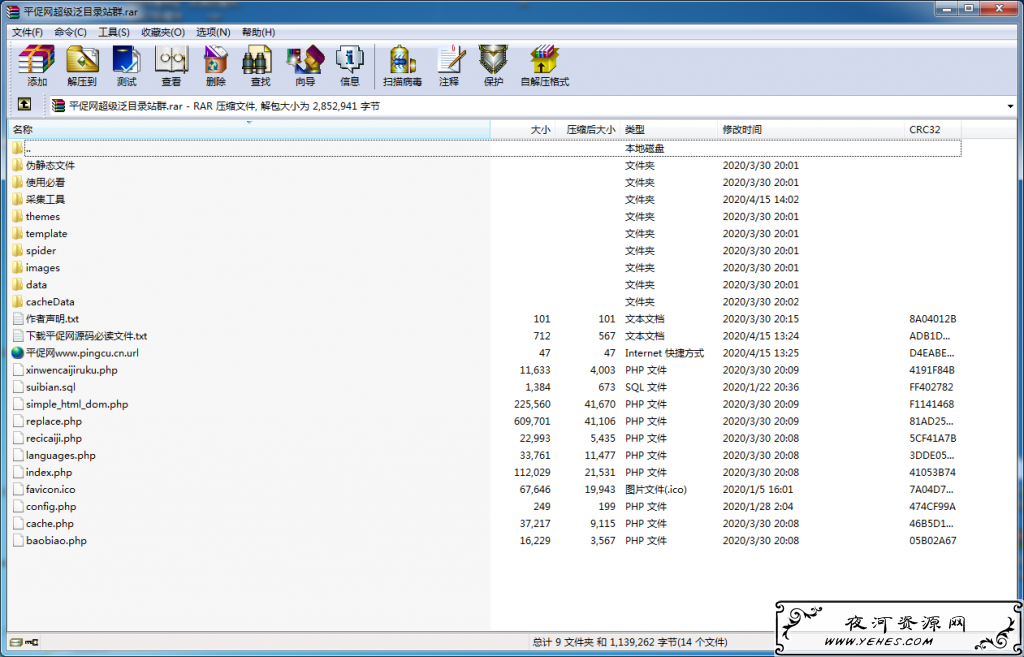
Task: Click the themes folder icon
Action: (x=18, y=216)
